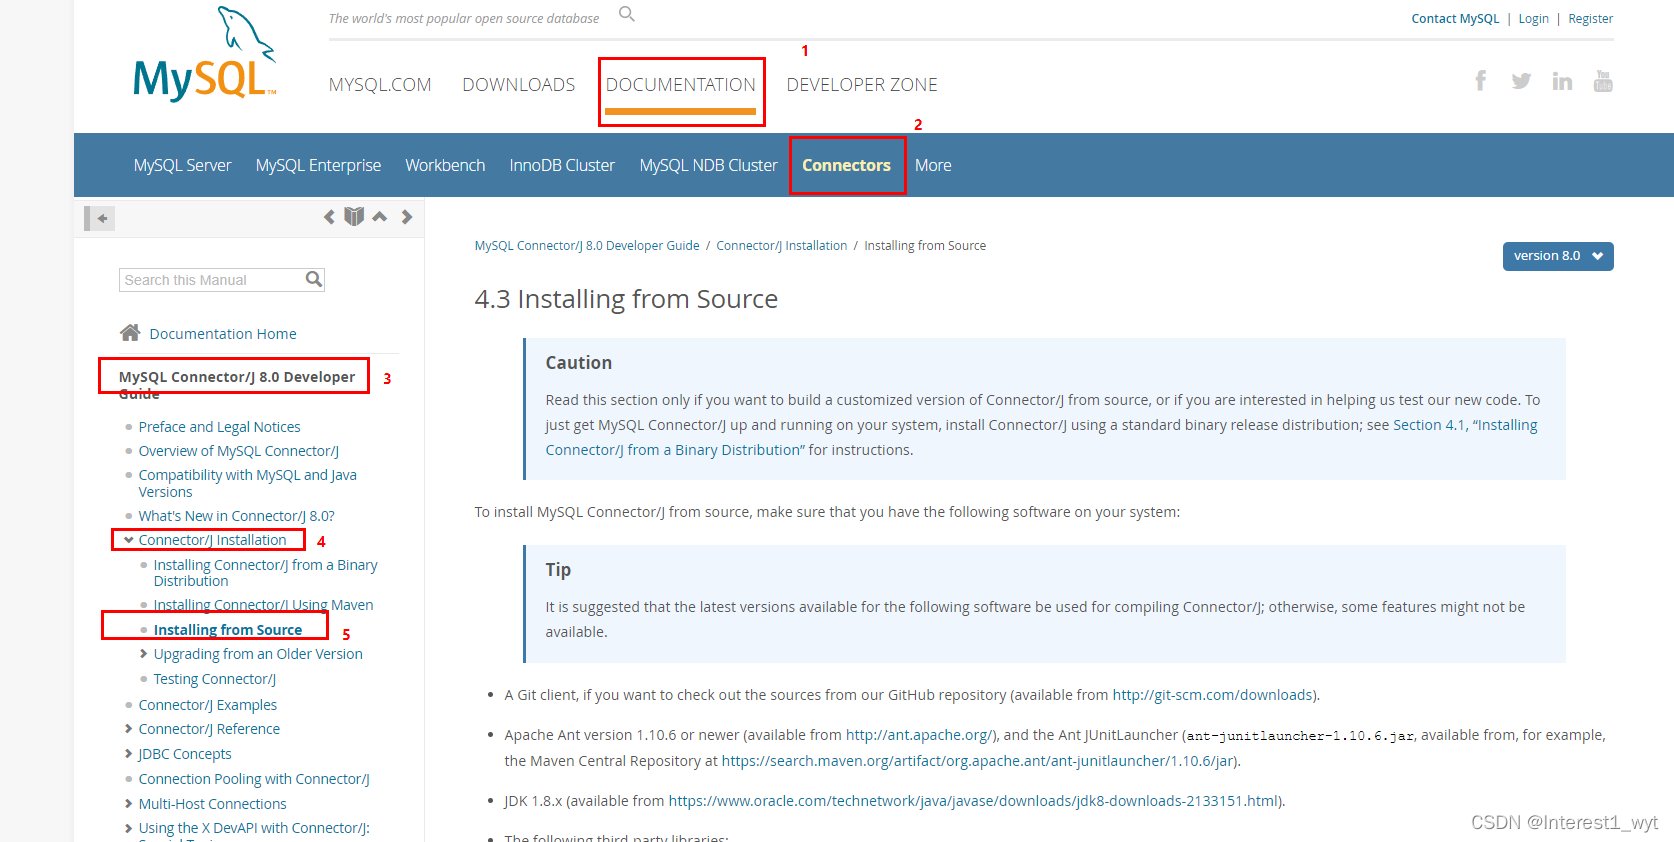Open the MYSQL.COM top navigation tab
The image size is (1674, 842).
point(380,85)
